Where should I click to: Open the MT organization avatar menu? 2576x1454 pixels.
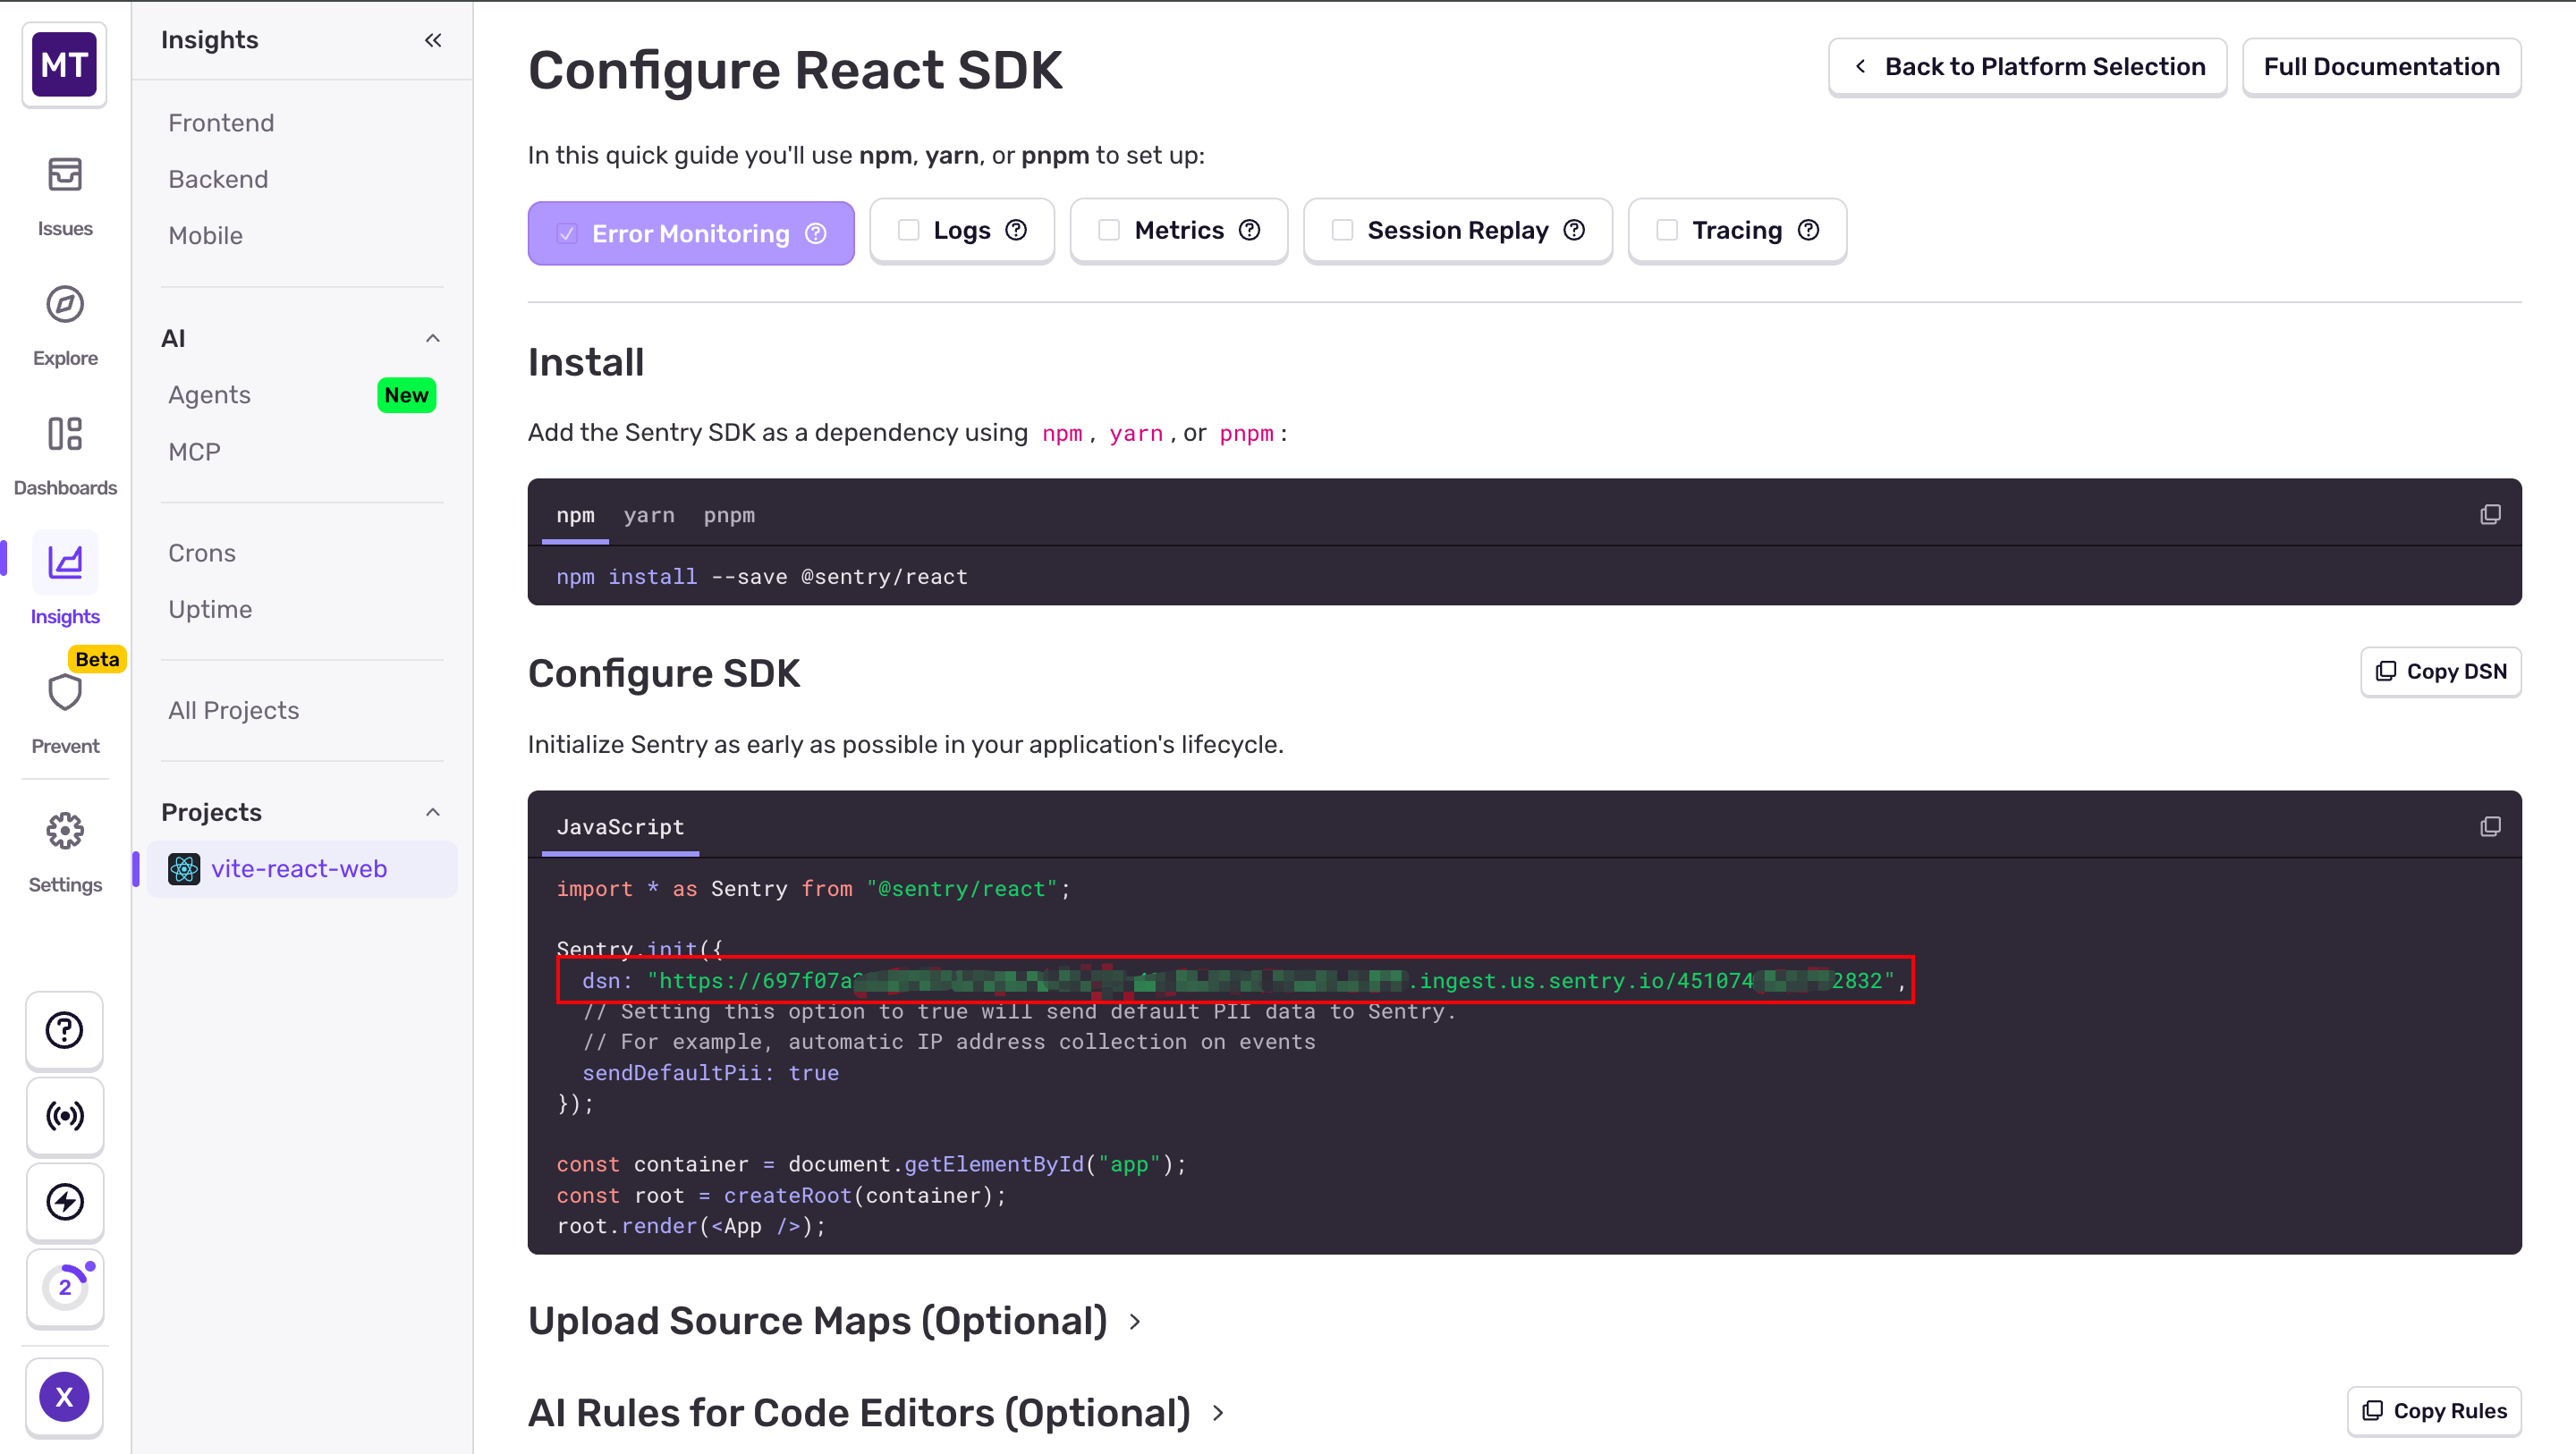click(64, 65)
